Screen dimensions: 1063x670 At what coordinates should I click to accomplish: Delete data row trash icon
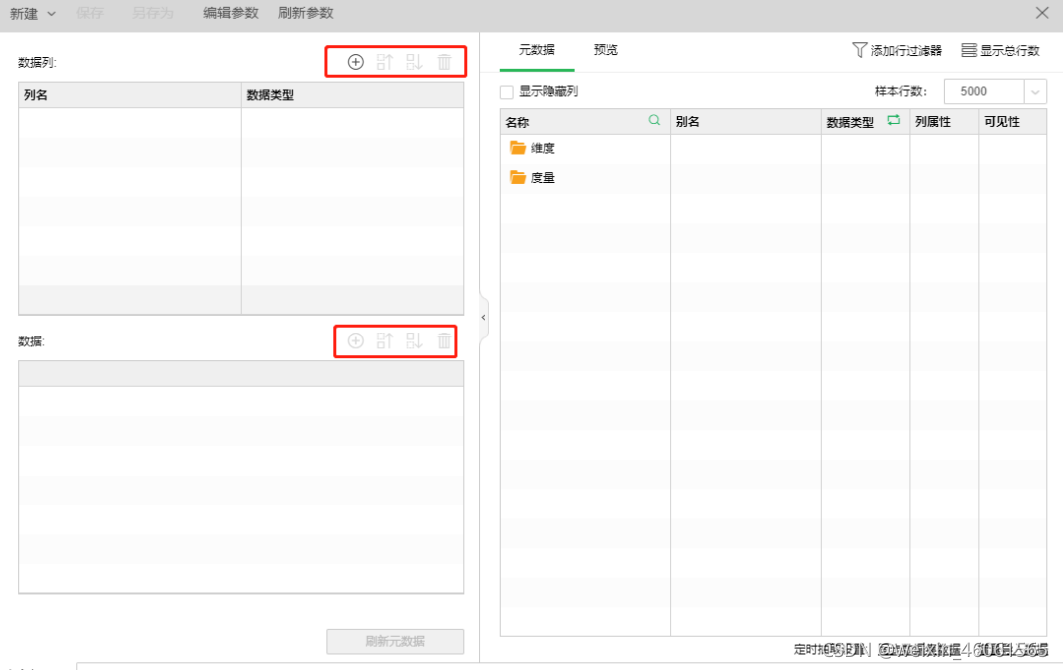[444, 341]
